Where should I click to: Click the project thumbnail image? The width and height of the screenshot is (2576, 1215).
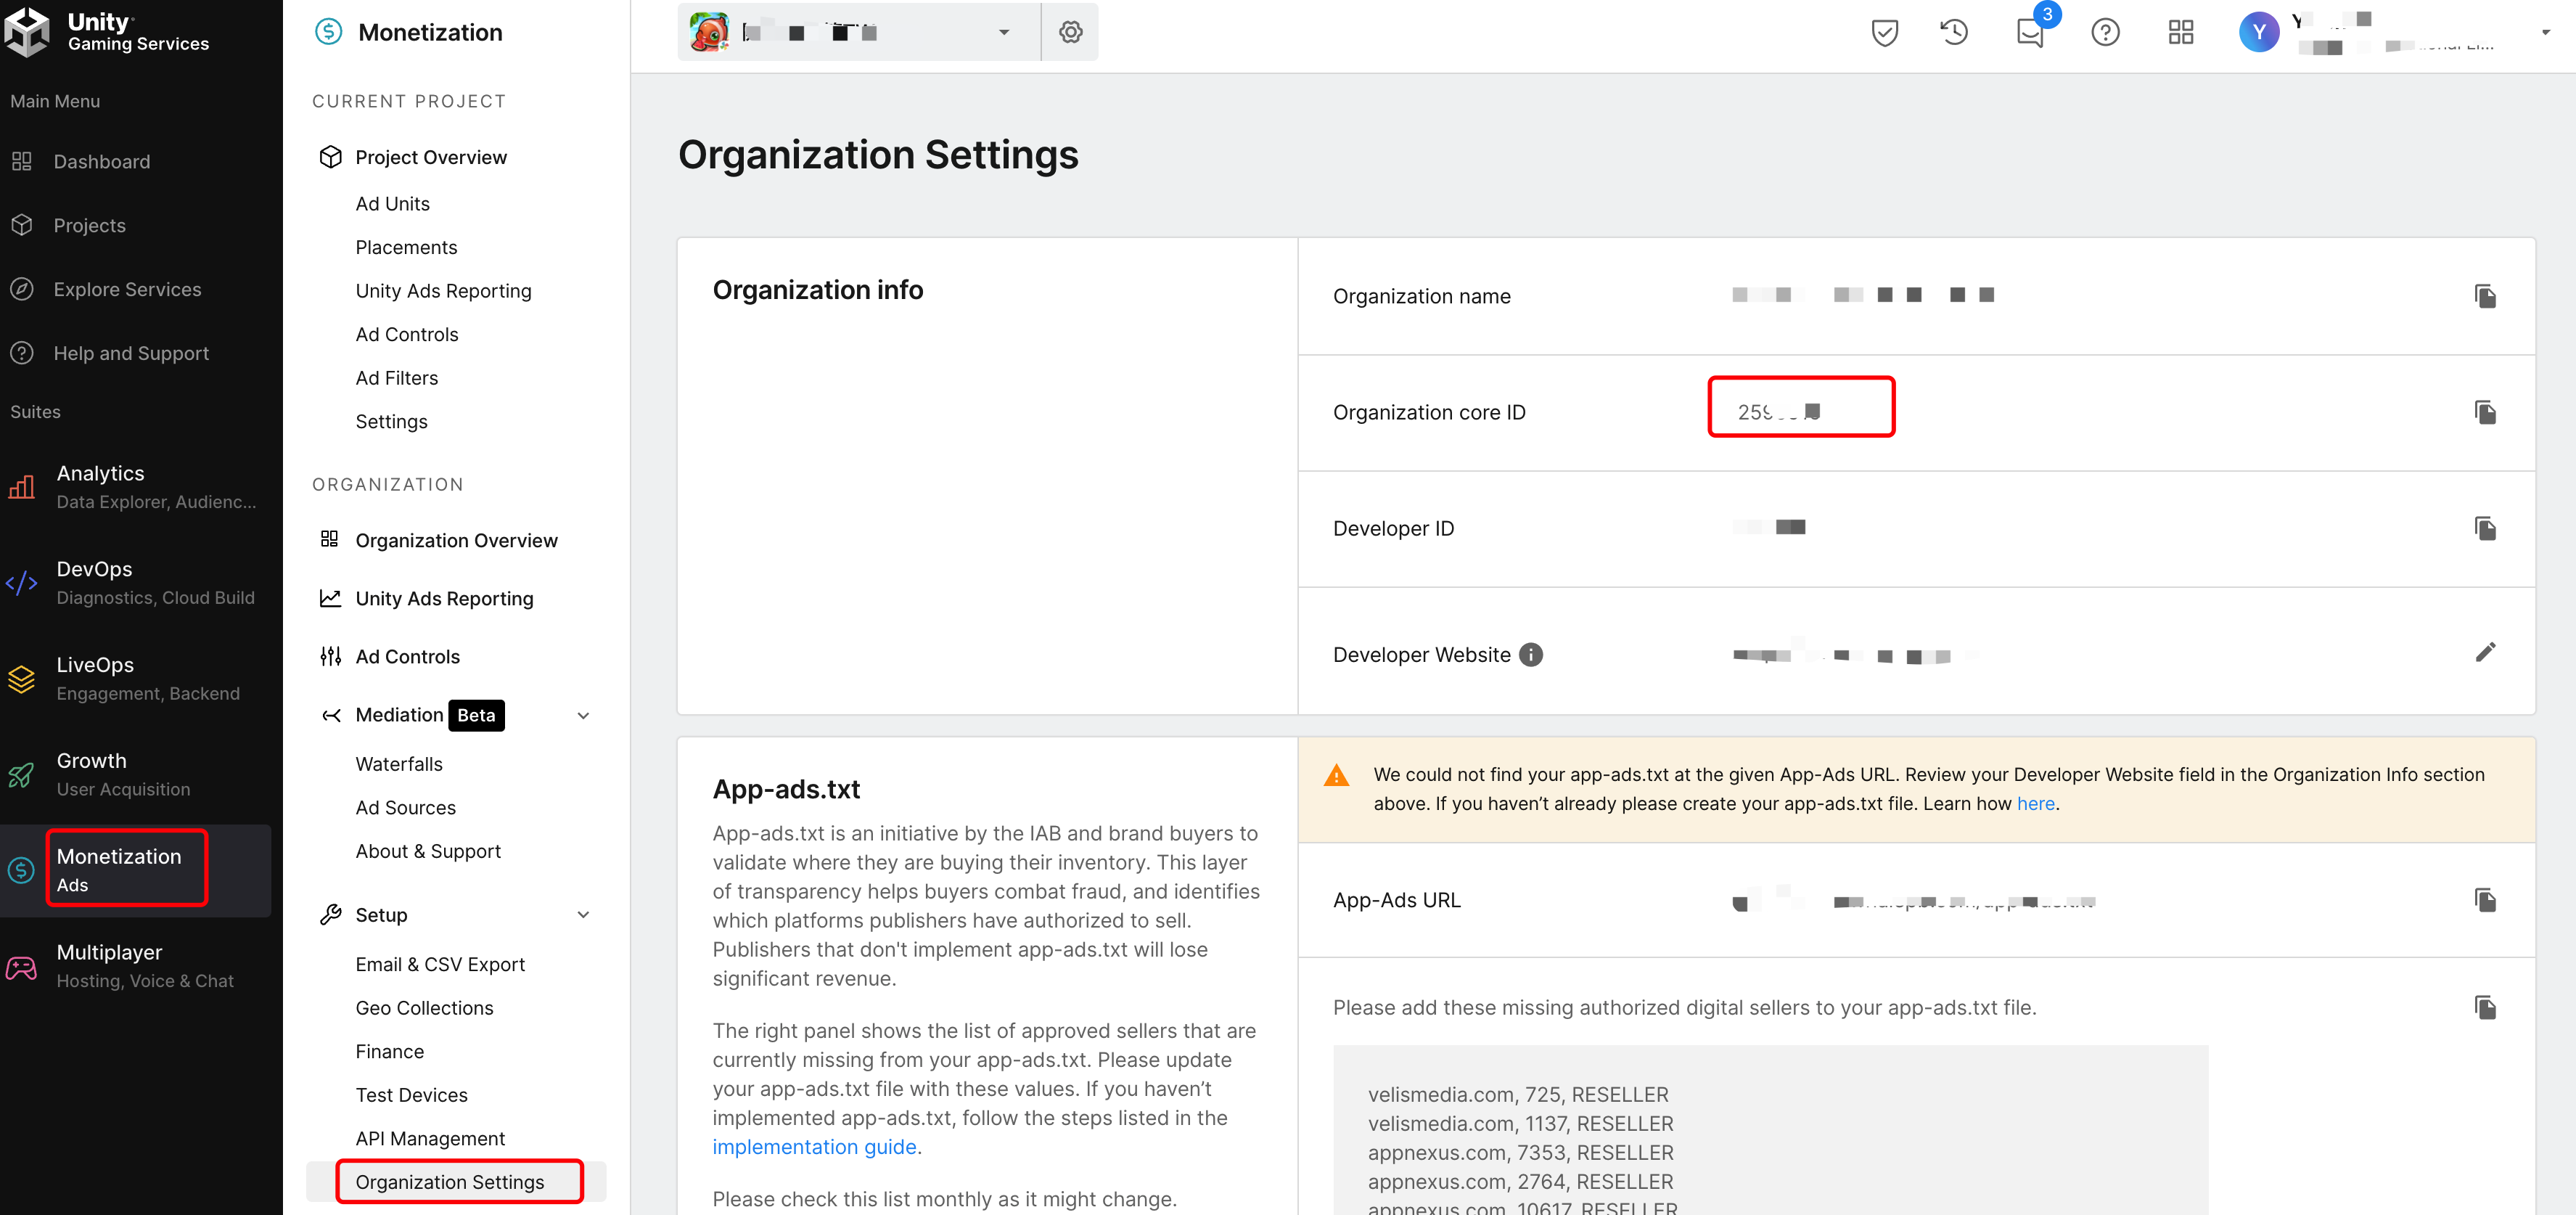(709, 32)
